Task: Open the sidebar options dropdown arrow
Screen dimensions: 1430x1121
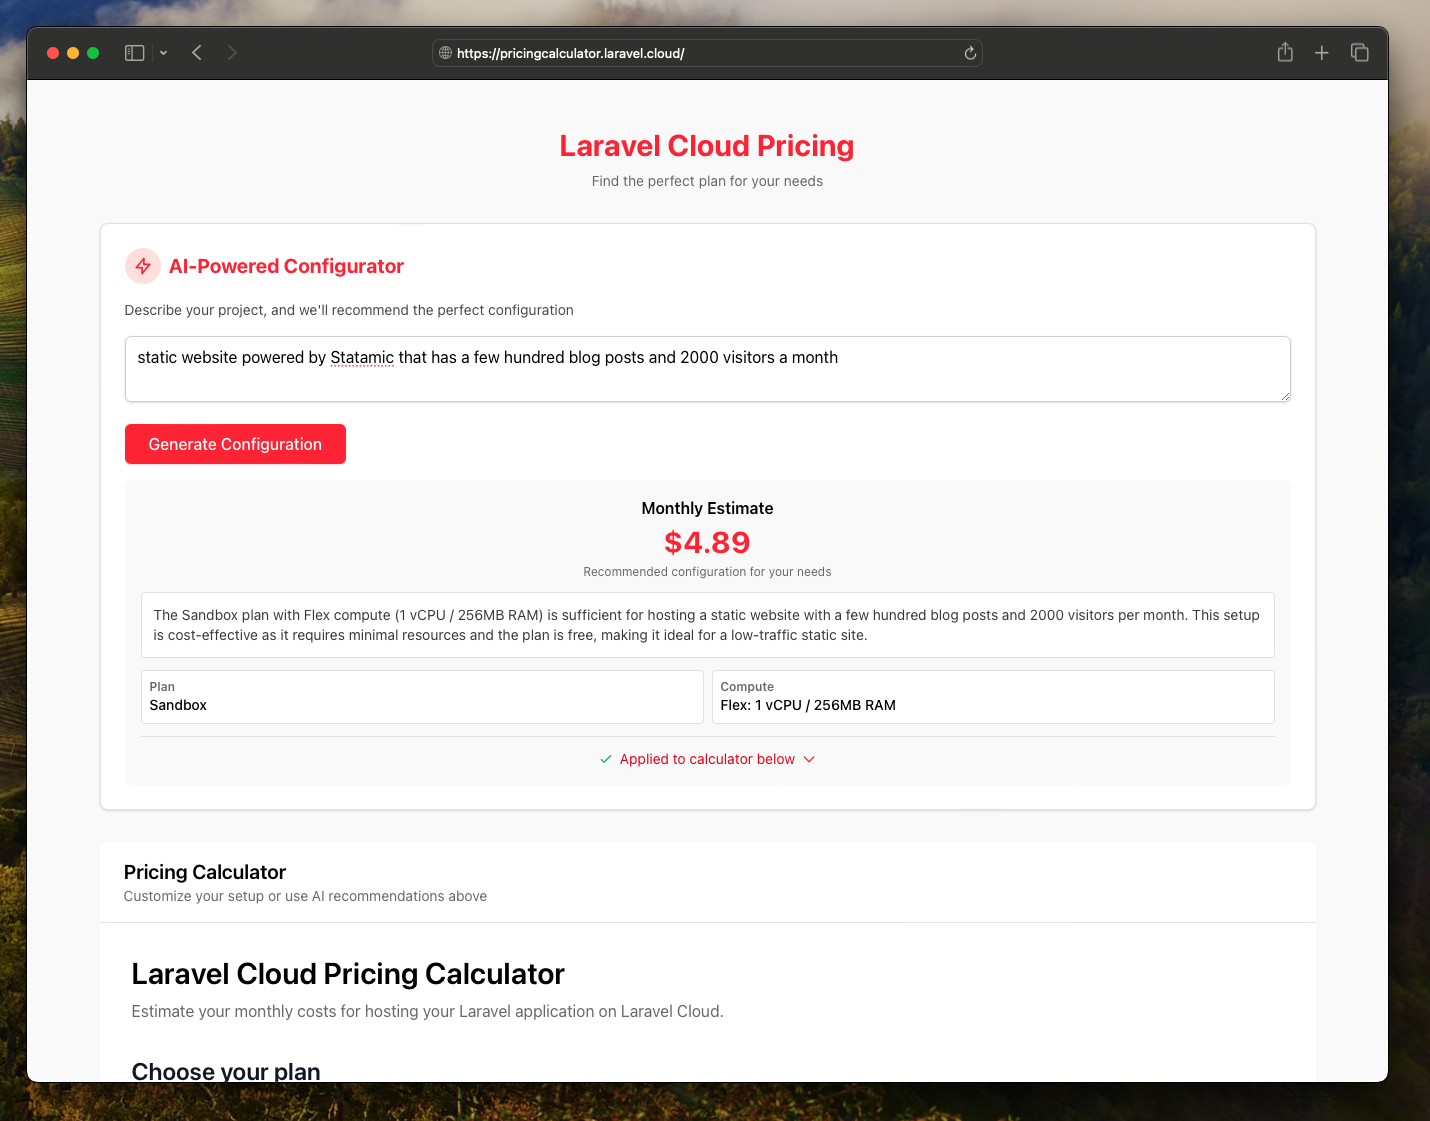Action: click(x=163, y=52)
